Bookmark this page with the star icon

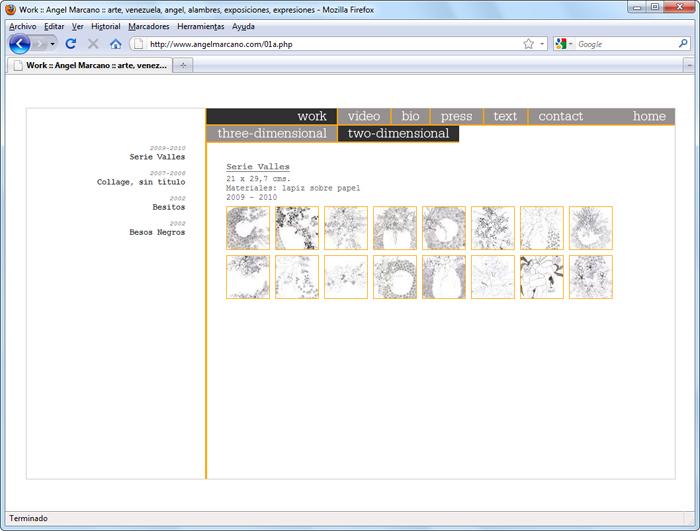pos(528,44)
